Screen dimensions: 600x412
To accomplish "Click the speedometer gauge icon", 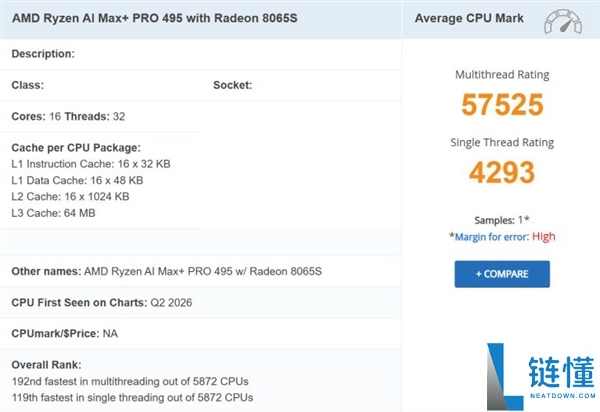I will (x=563, y=22).
